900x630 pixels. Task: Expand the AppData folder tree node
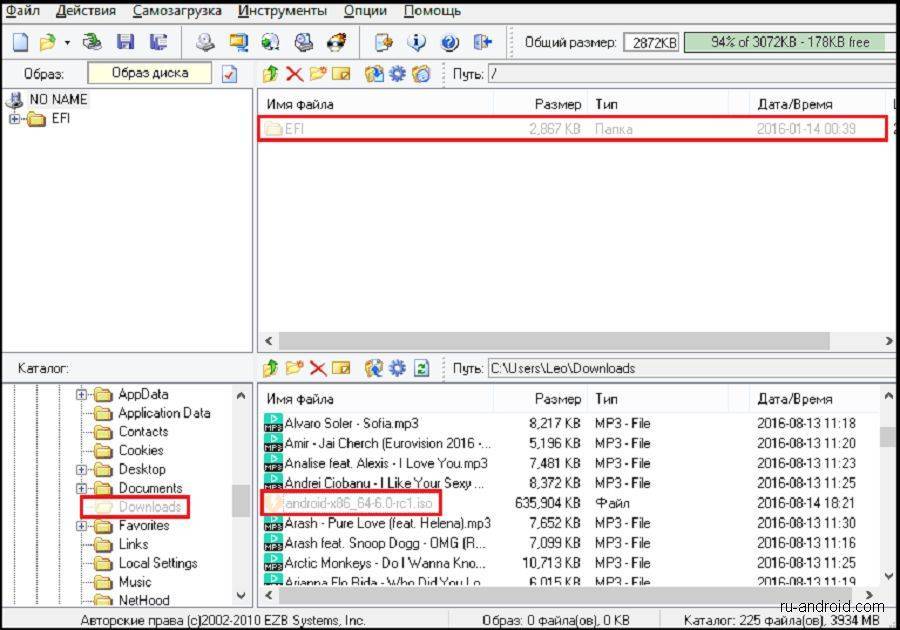82,394
